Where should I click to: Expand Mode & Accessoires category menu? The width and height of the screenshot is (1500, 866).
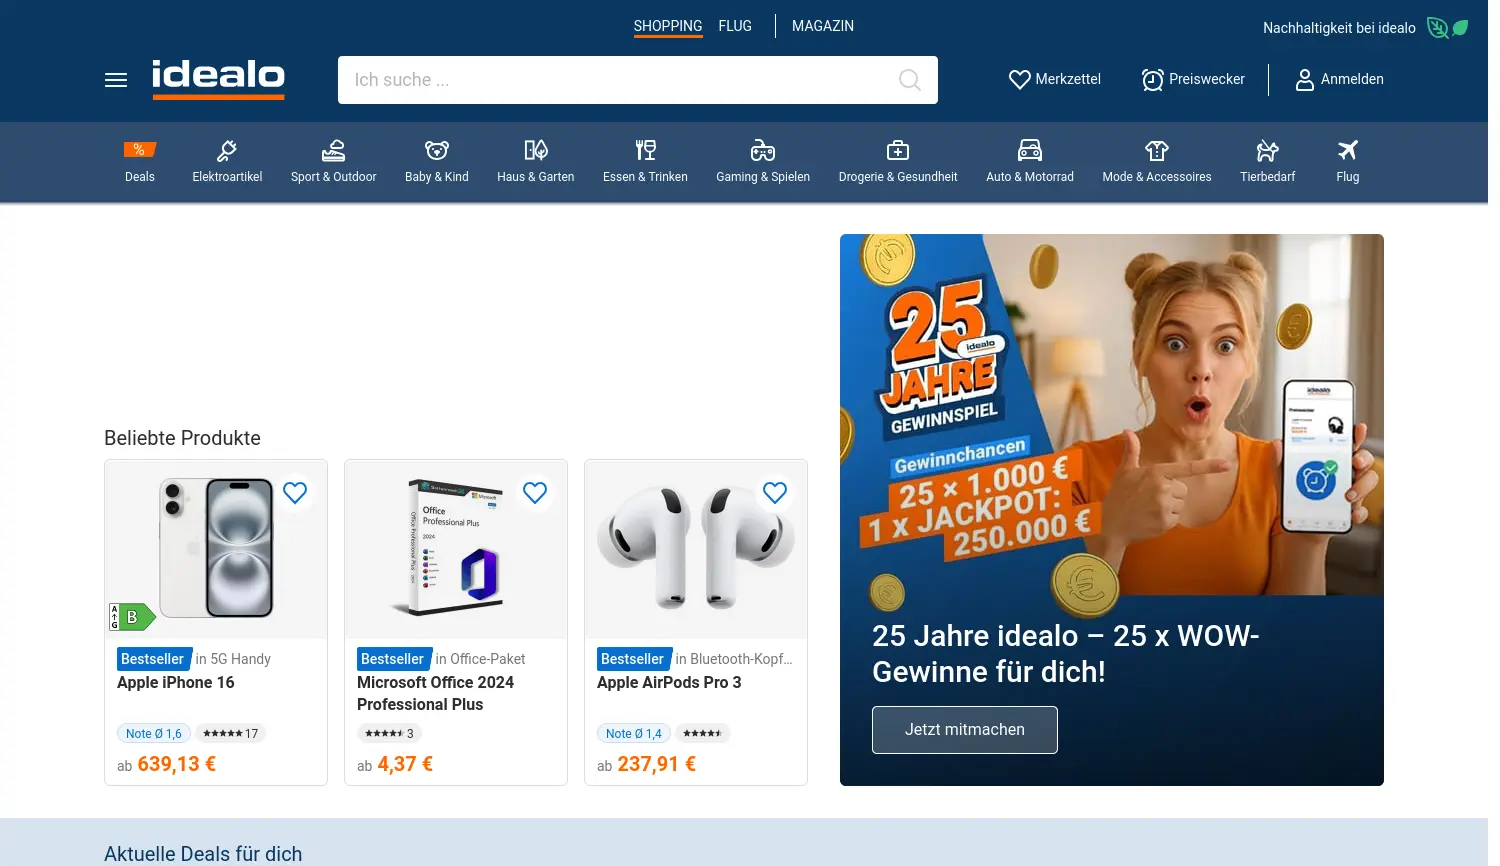point(1156,162)
